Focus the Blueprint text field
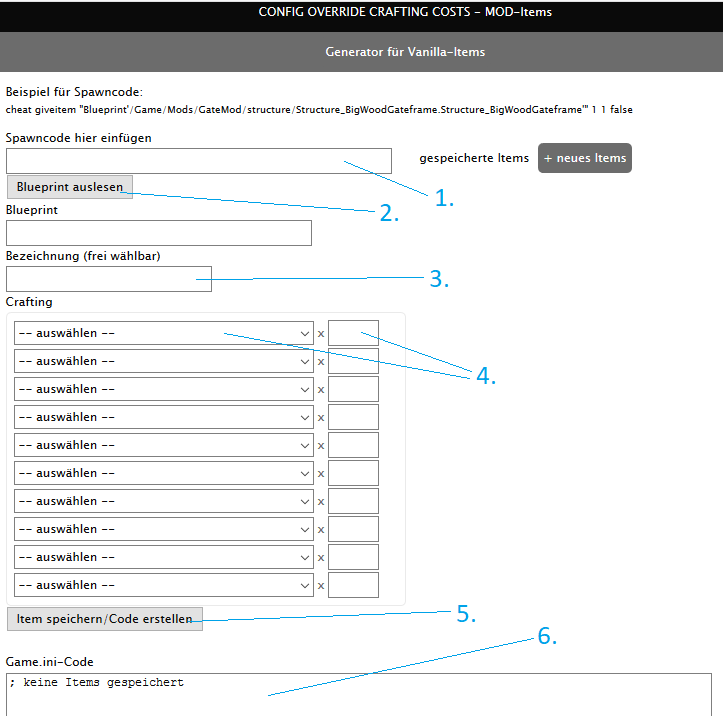Screen dimensions: 723x716 (x=159, y=233)
